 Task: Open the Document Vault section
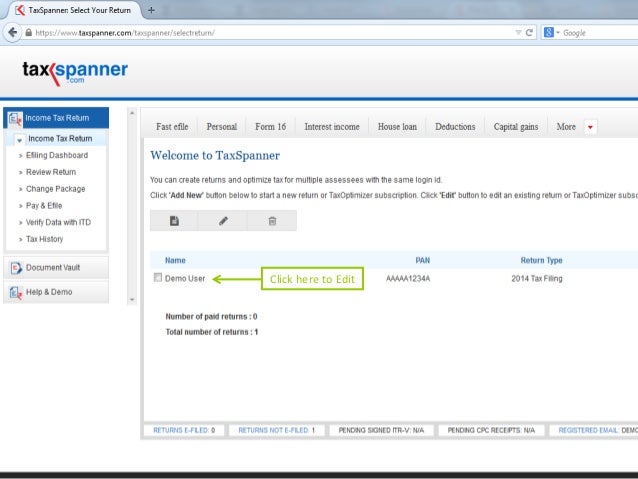click(x=56, y=268)
